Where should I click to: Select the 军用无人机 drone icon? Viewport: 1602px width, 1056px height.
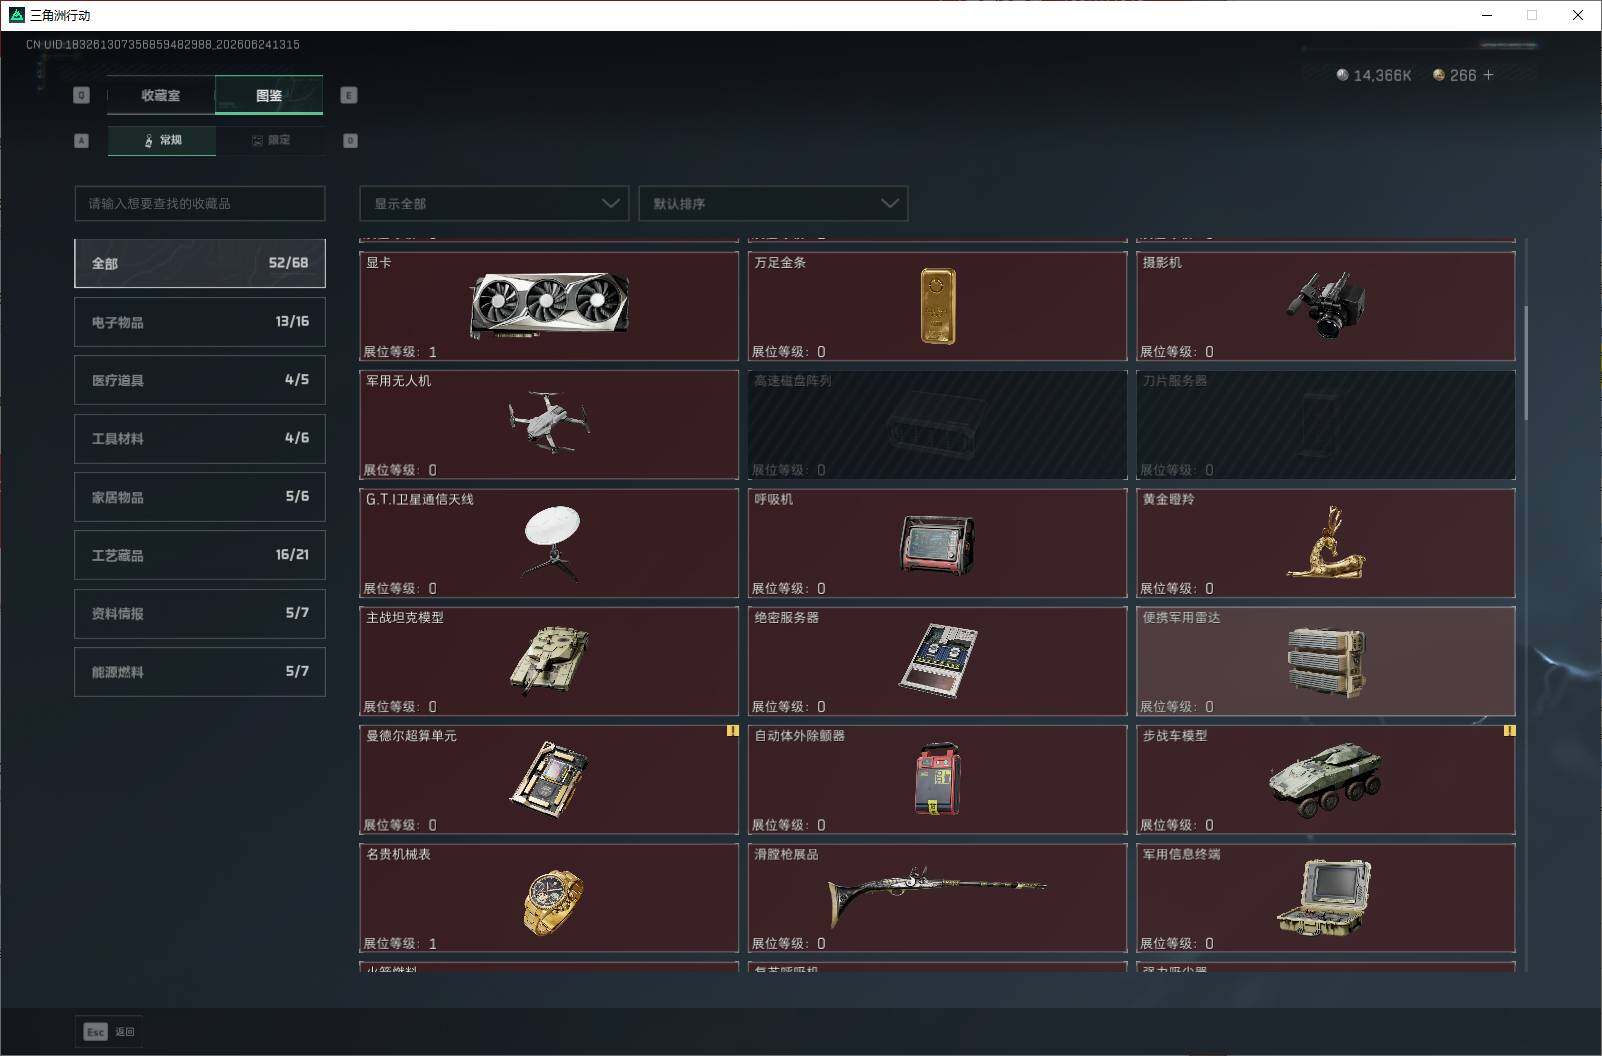pyautogui.click(x=549, y=421)
